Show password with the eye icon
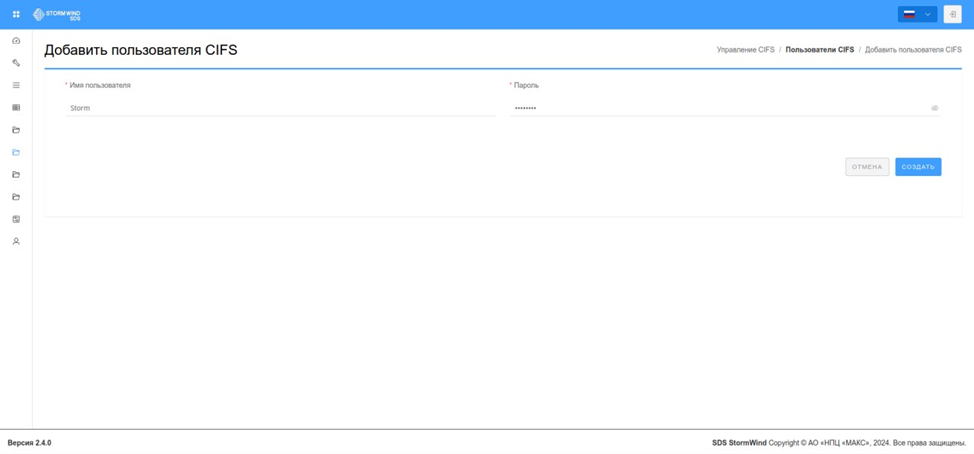The image size is (974, 454). 934,108
